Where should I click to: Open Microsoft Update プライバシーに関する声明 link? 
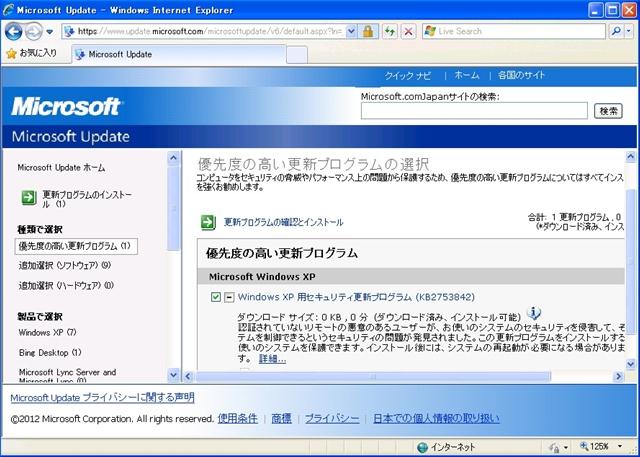102,397
